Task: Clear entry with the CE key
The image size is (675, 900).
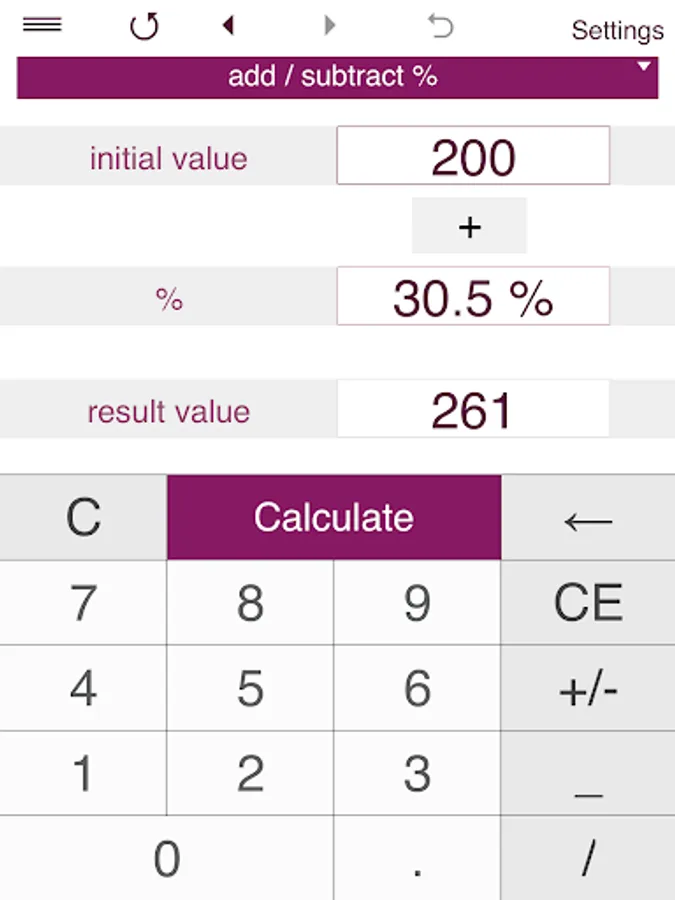Action: tap(588, 603)
